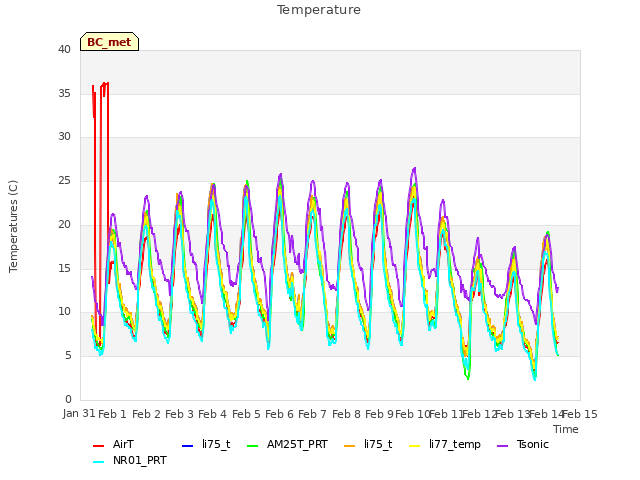Click the red AirT legend swatch
The image size is (640, 480).
(x=98, y=446)
